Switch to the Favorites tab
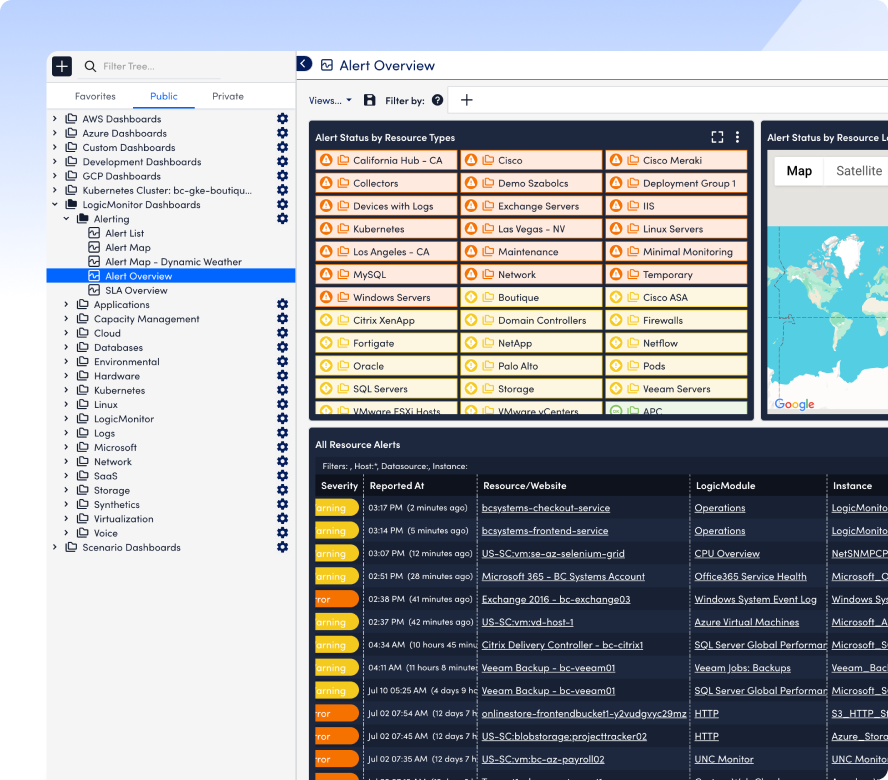 (95, 96)
